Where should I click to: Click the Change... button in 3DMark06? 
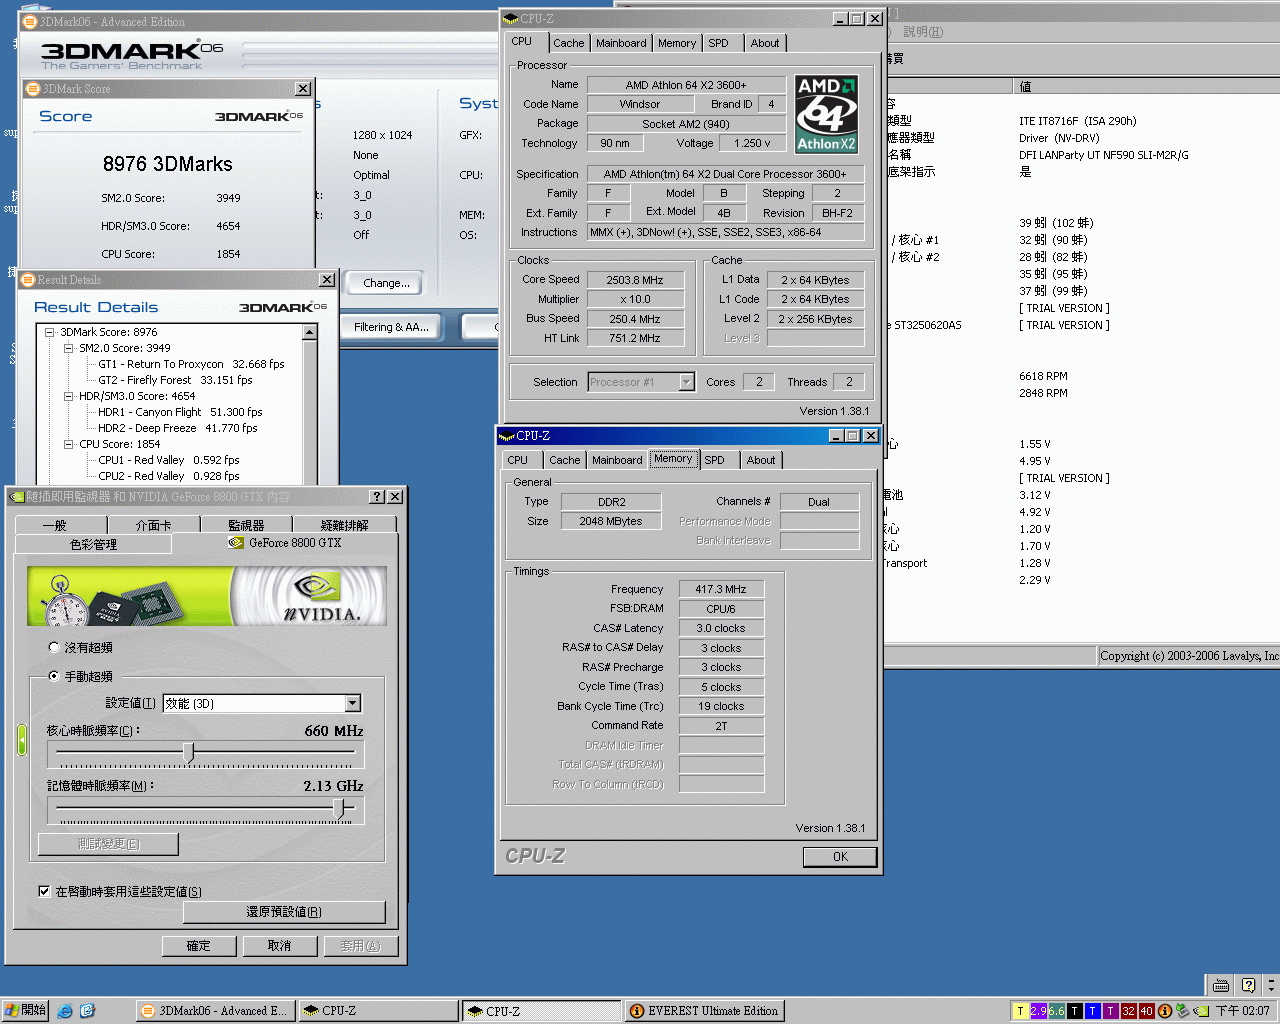pyautogui.click(x=386, y=283)
